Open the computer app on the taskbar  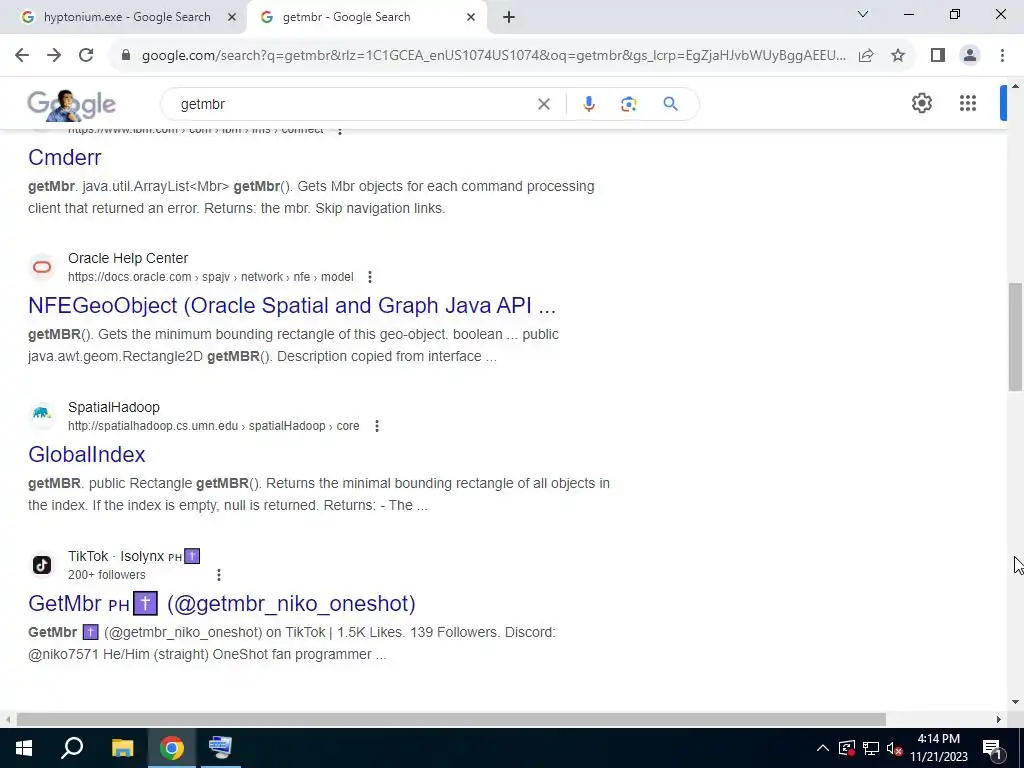221,748
